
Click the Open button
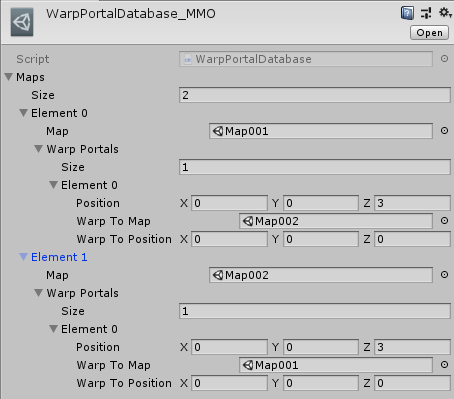point(429,33)
